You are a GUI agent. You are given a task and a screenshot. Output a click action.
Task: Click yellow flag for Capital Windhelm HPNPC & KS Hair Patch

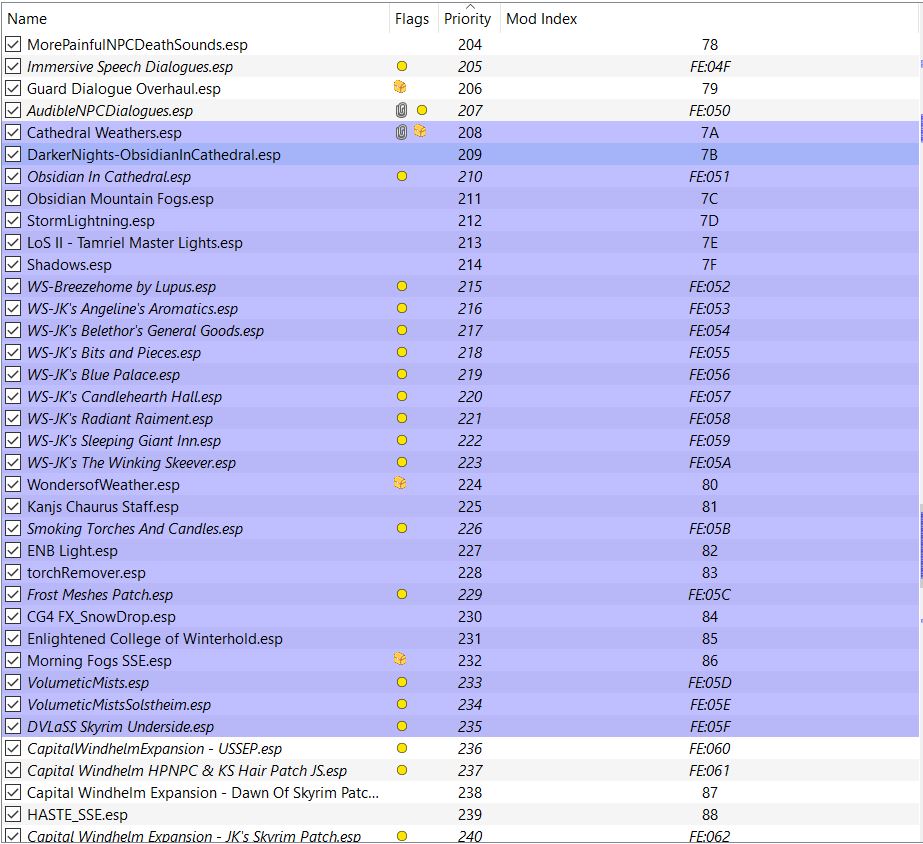tap(402, 770)
